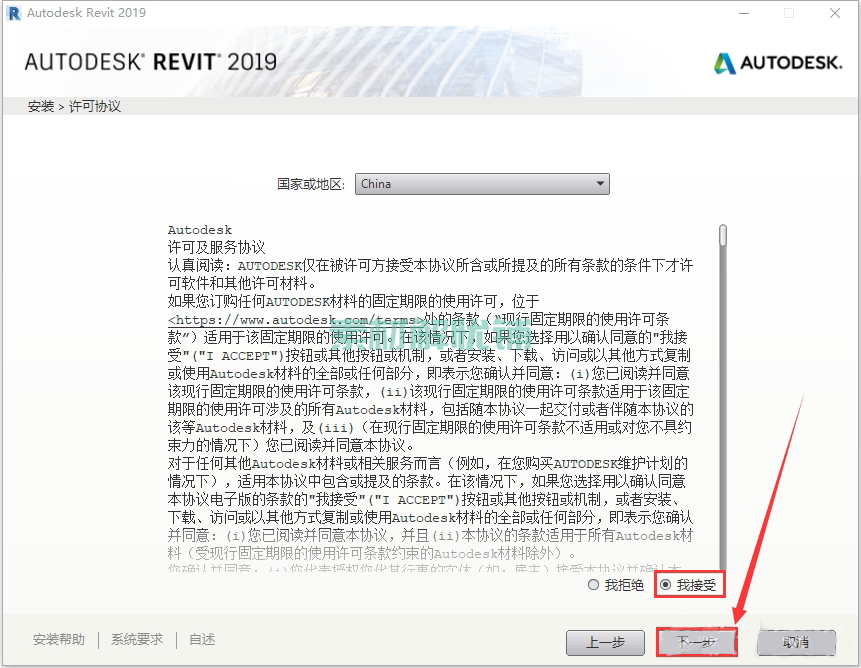Click the 取消 (Cancel) button
Viewport: 861px width, 668px height.
796,642
